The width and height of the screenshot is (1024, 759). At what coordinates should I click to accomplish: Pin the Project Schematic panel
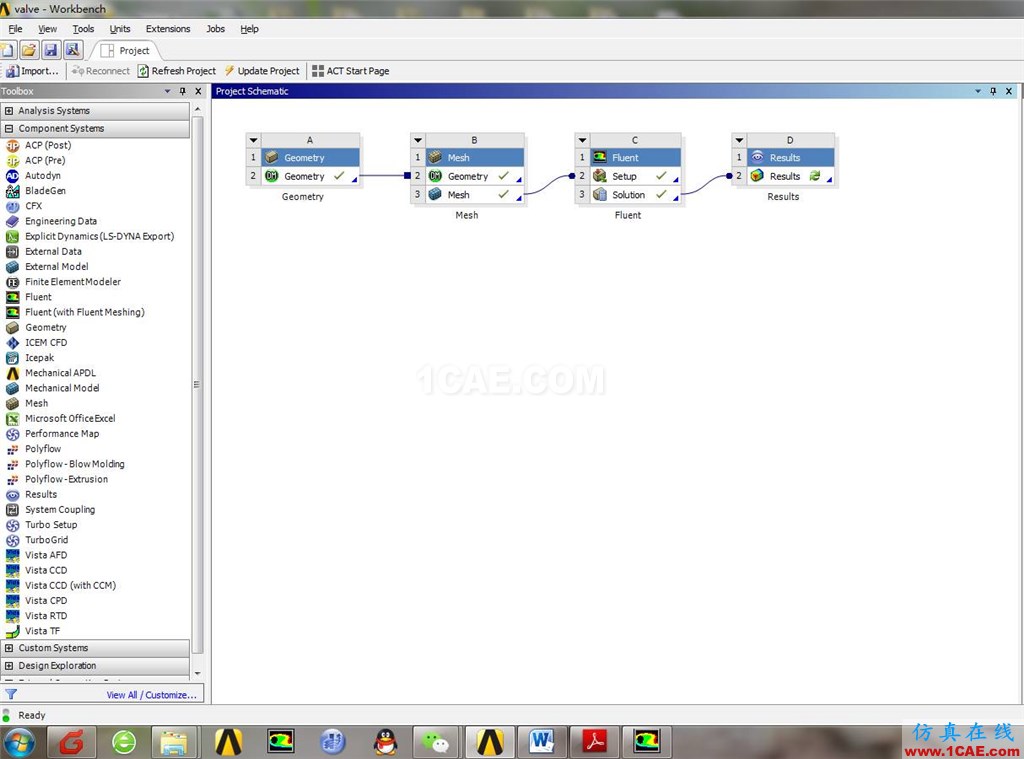(993, 91)
